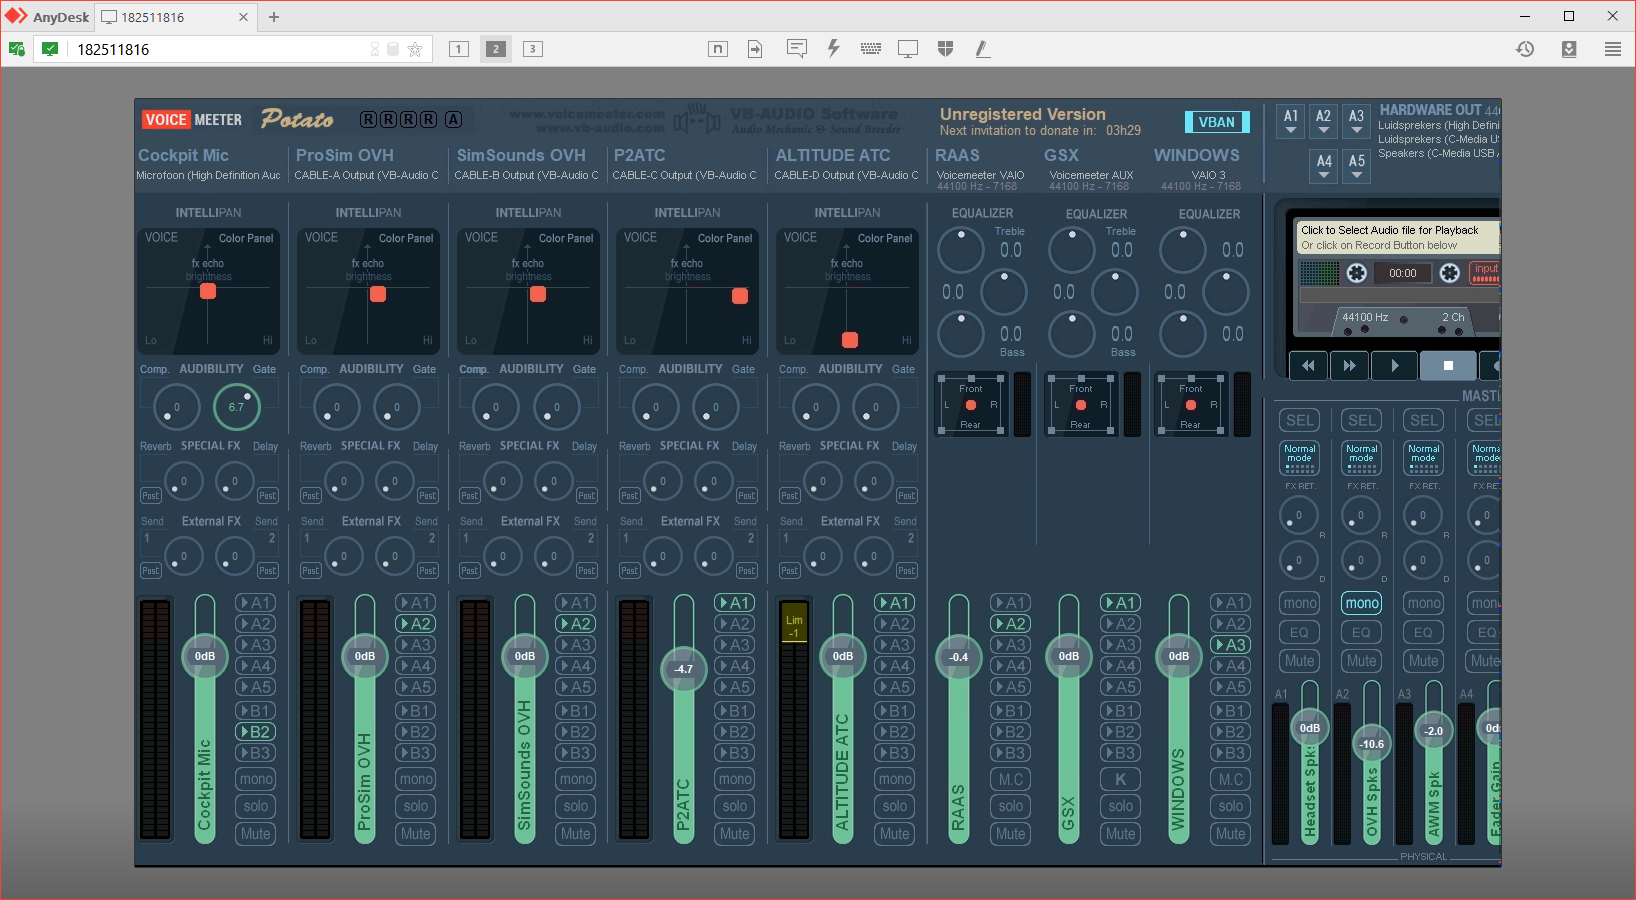Open the A3 hardware output device dropdown
Viewport: 1636px width, 900px height.
(1356, 122)
